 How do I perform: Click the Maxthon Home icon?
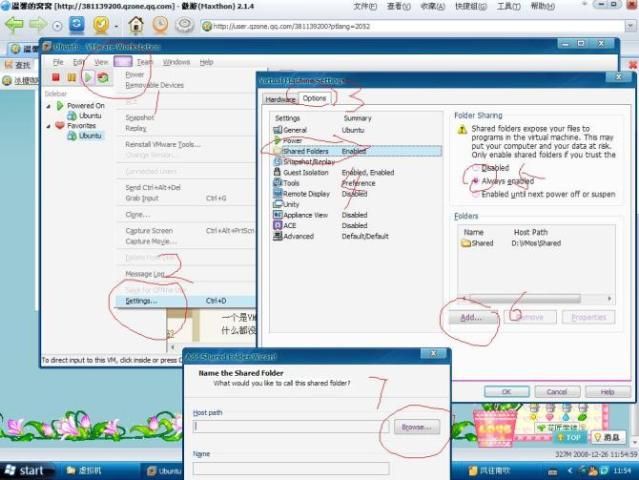click(136, 25)
